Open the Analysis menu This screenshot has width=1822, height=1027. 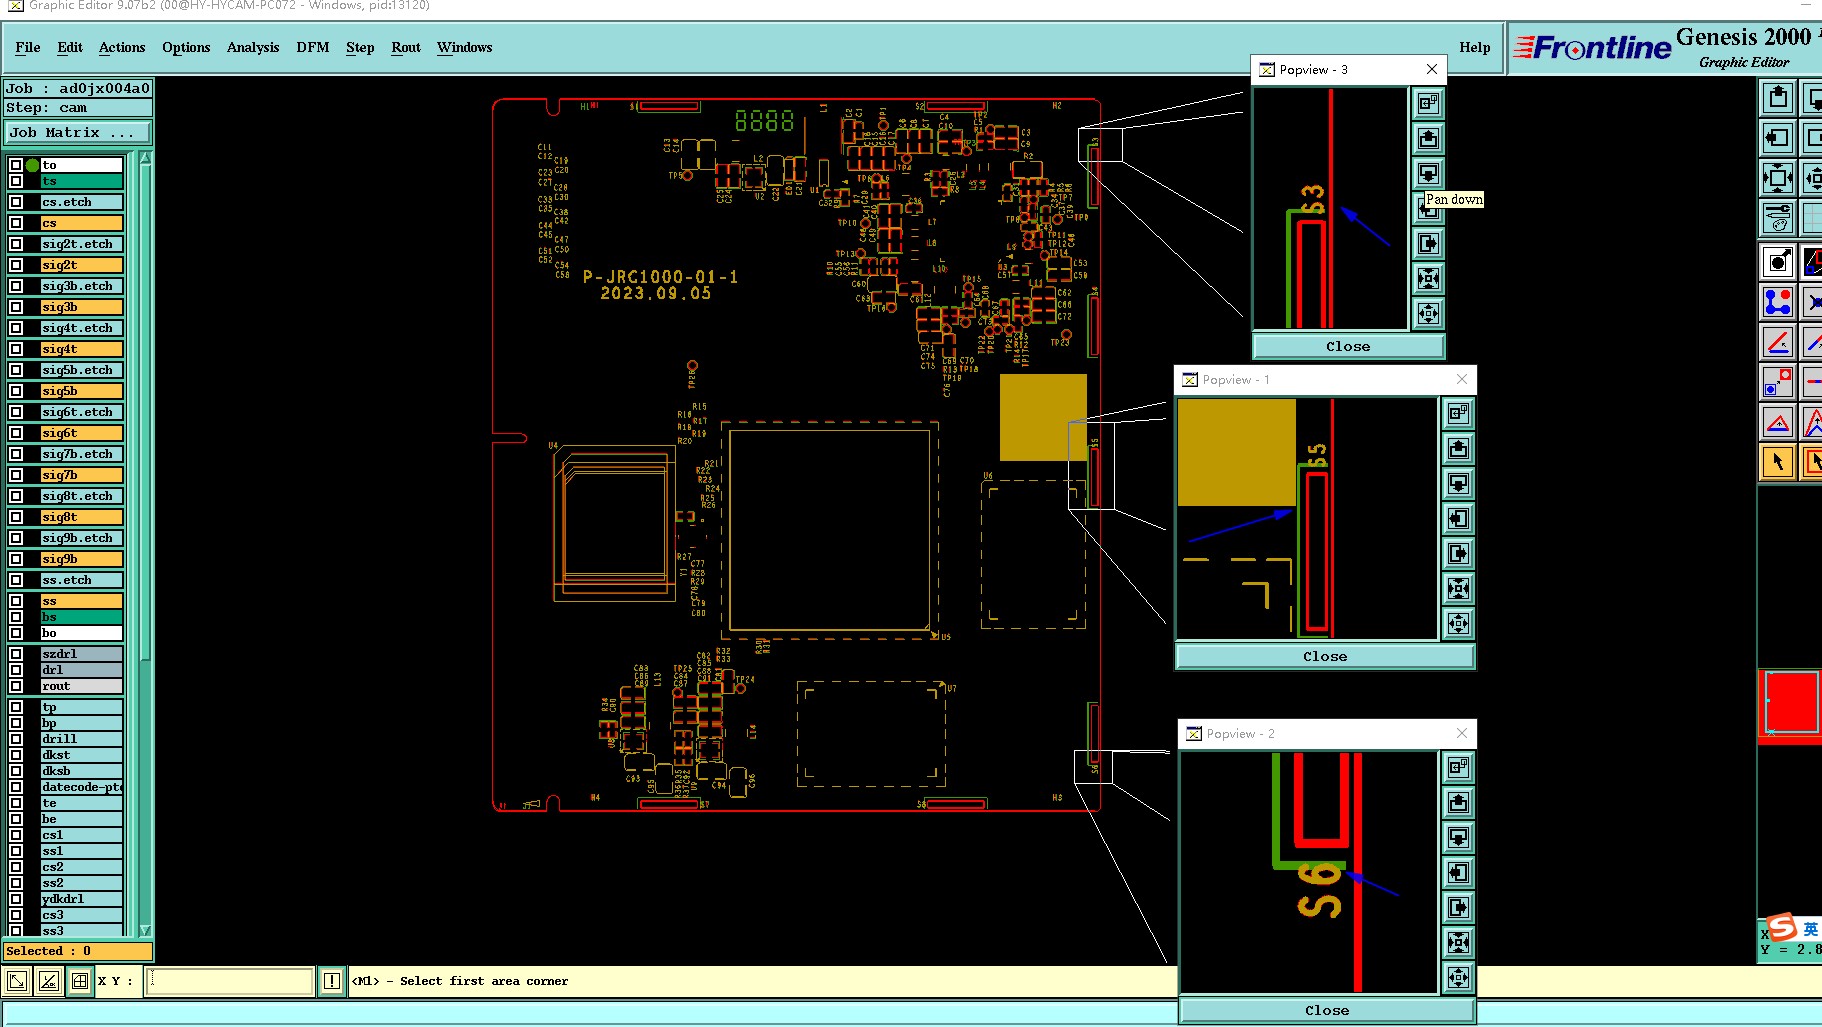click(253, 47)
